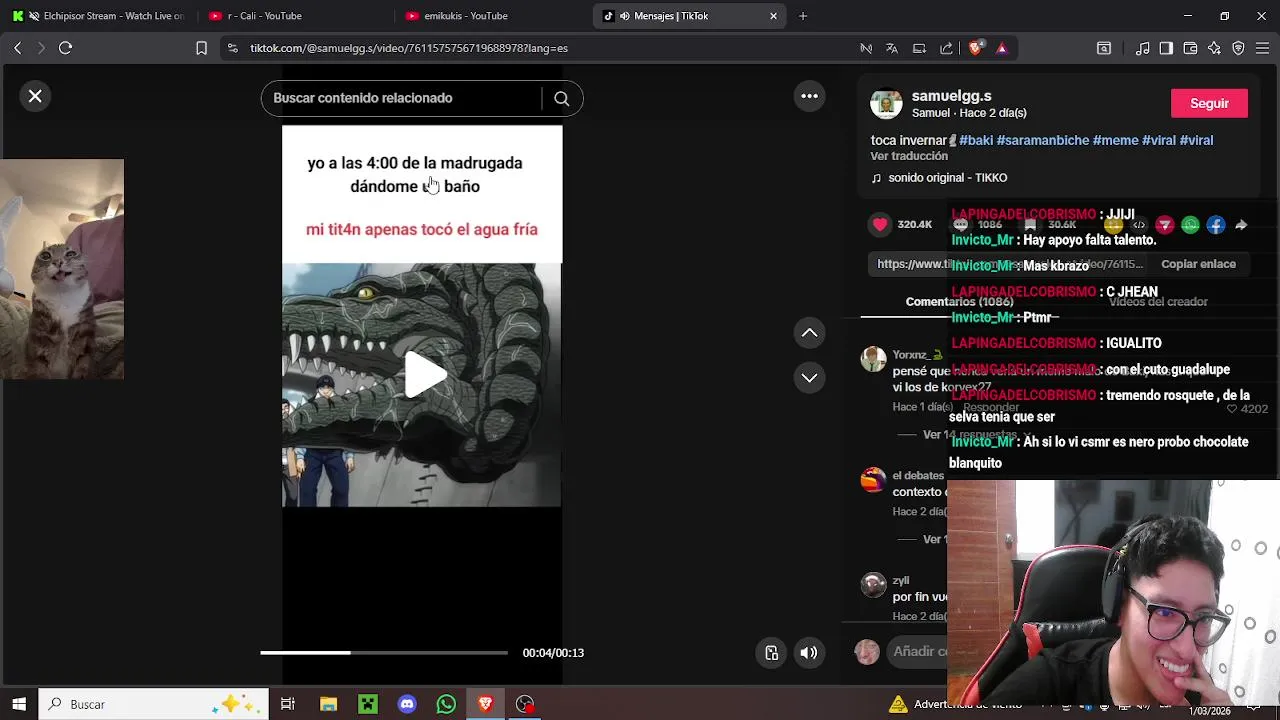This screenshot has width=1280, height=720.
Task: Toggle the clip/auto-scroll icon beside volume
Action: (x=771, y=653)
